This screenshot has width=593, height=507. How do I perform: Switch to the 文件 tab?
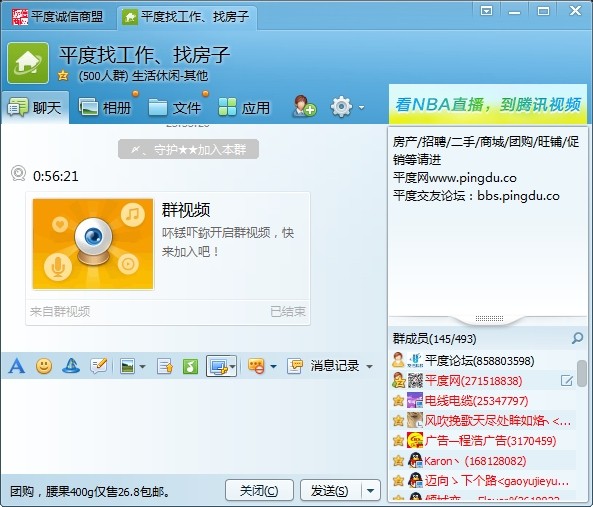coord(174,108)
